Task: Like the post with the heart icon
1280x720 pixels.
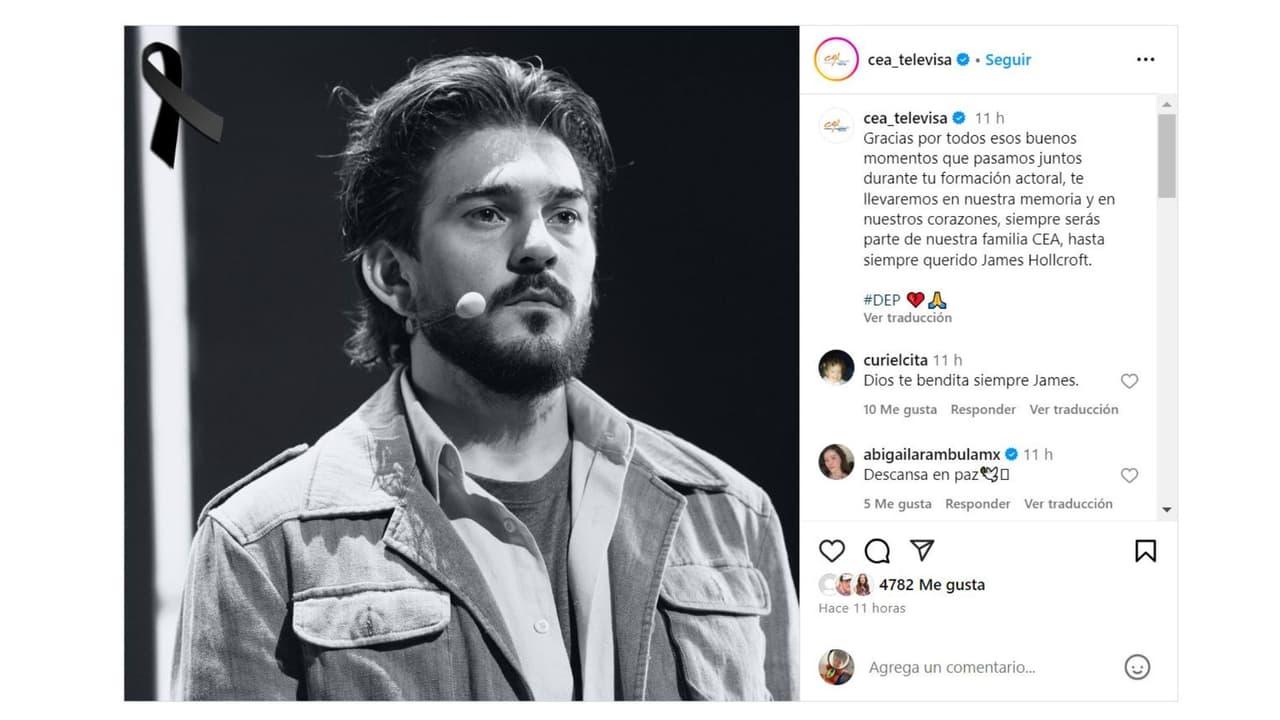Action: 832,551
